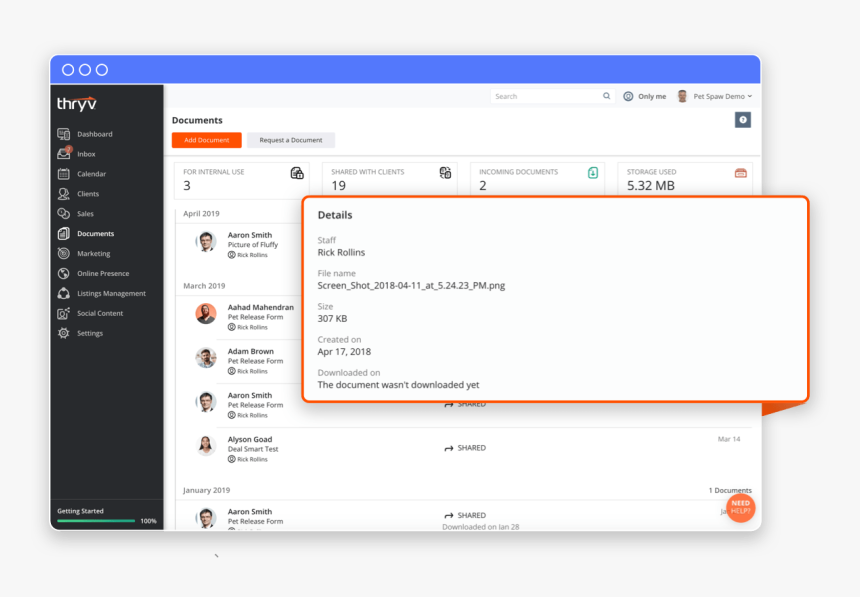Go to Dashboard in the sidebar
The width and height of the screenshot is (860, 597).
(94, 134)
